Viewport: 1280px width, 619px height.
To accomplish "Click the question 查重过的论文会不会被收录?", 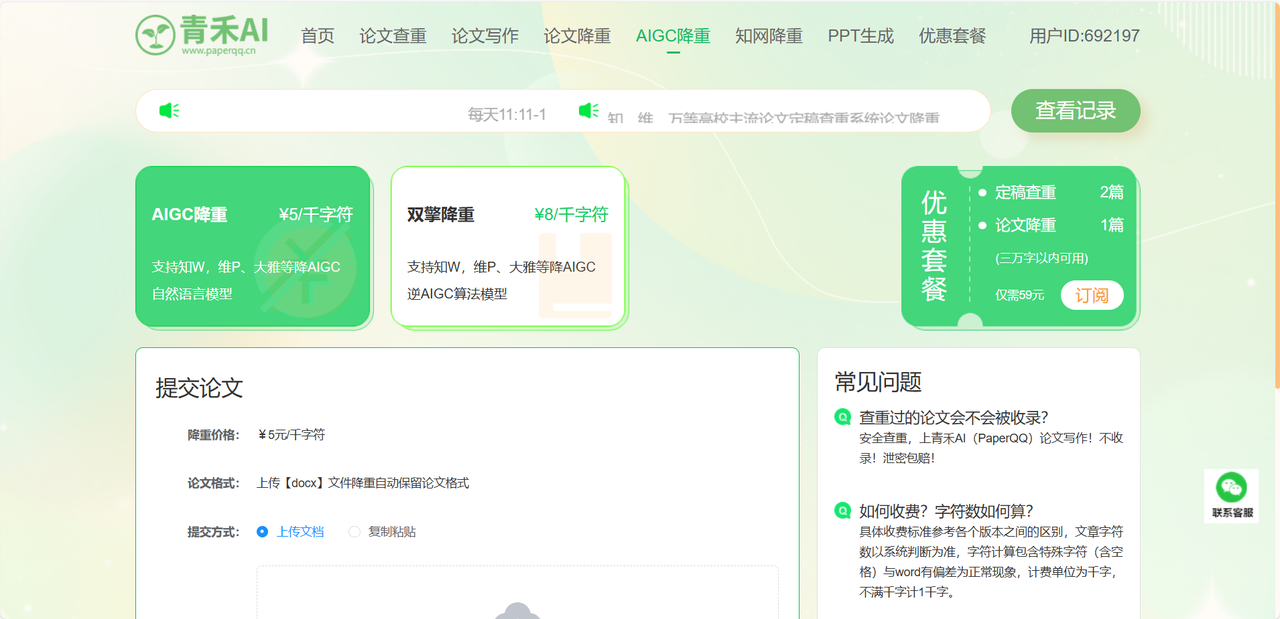I will point(955,417).
